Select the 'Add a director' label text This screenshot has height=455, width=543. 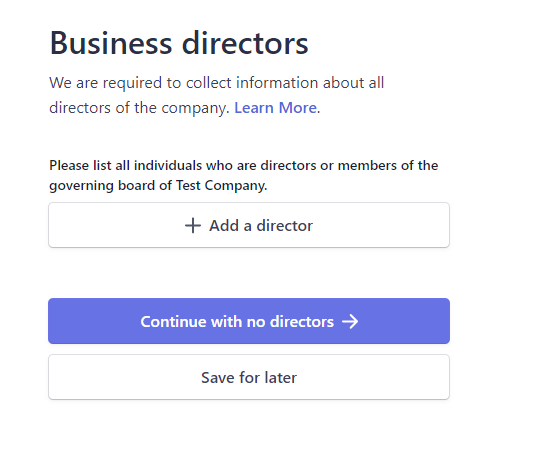click(x=261, y=226)
